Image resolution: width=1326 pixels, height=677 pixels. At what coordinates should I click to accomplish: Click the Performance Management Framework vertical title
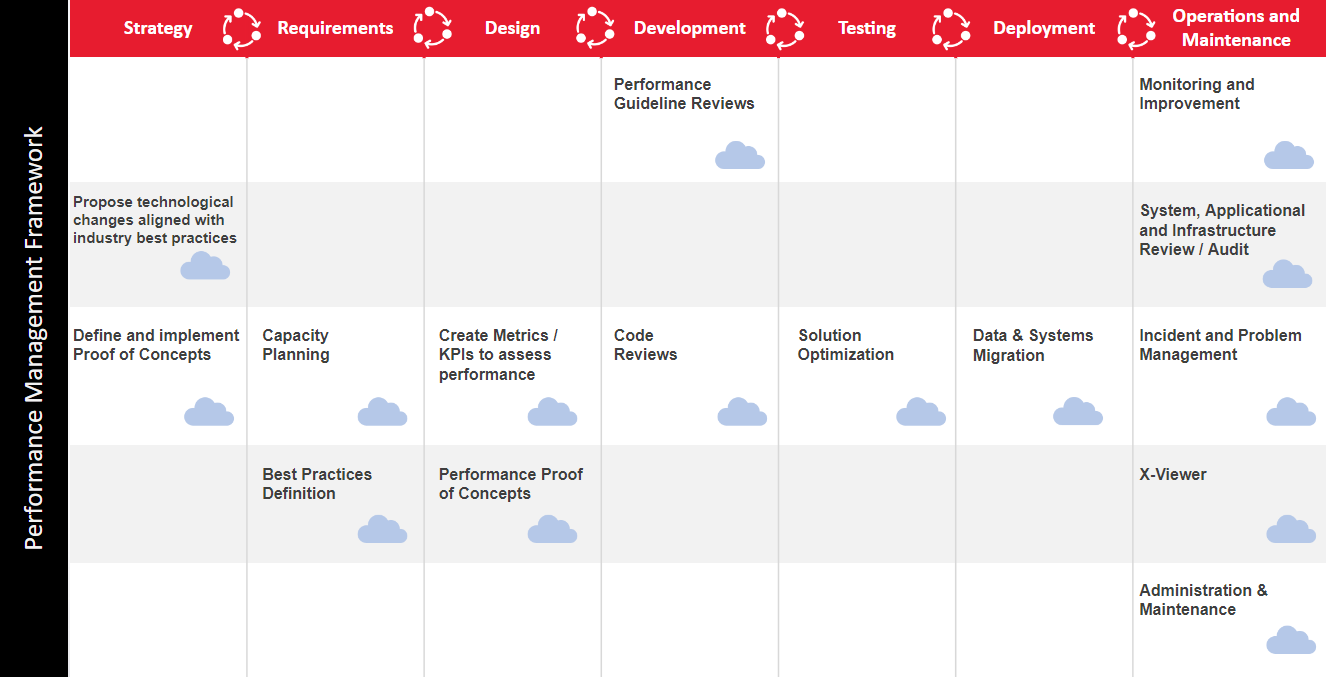click(x=34, y=338)
